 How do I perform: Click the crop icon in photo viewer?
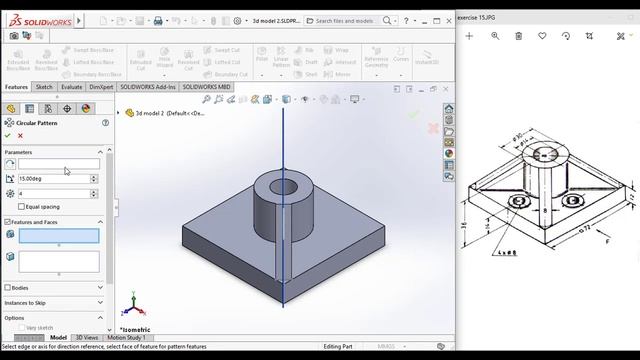[589, 36]
